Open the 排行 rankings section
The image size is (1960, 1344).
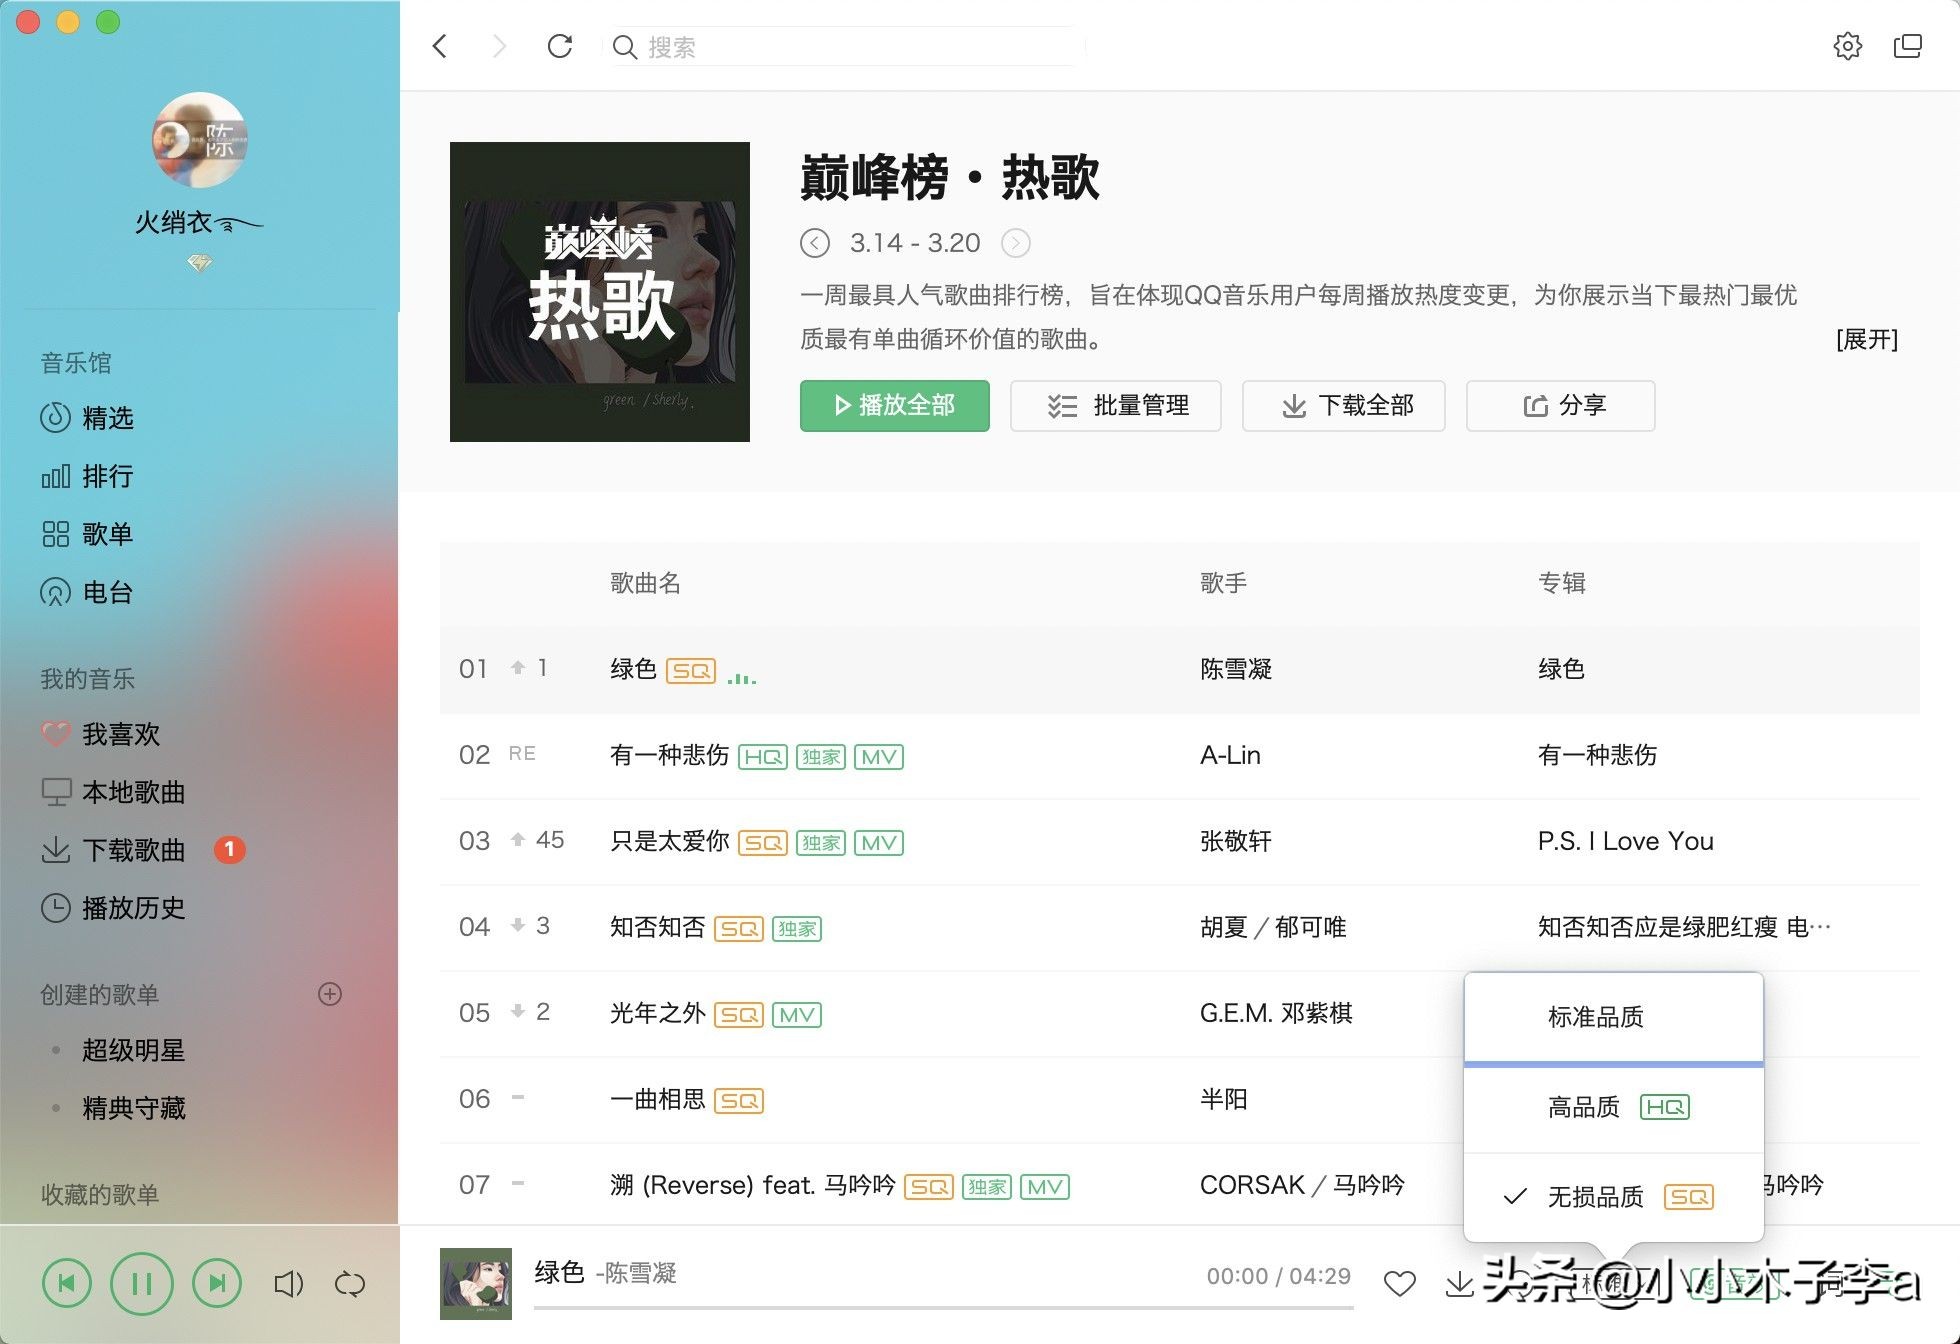(x=110, y=477)
